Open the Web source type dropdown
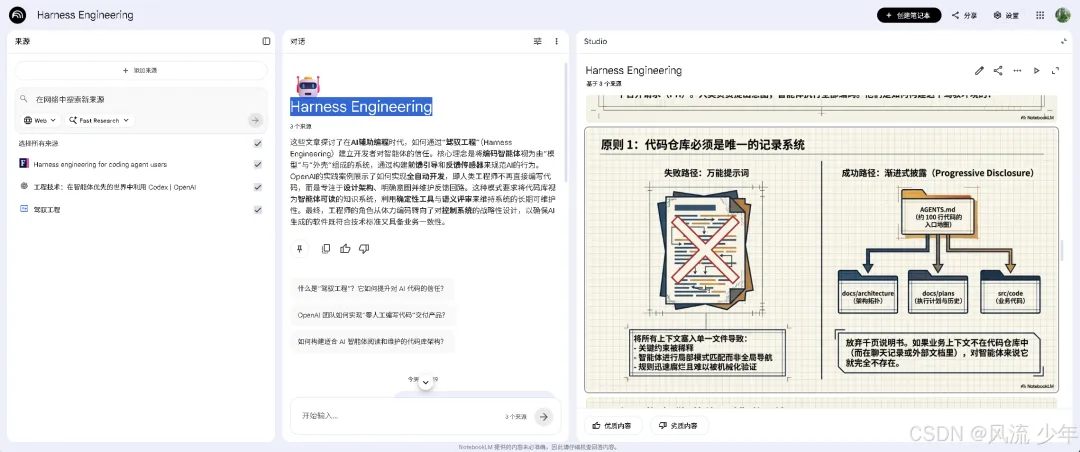Screen dimensions: 1080x452 (x=39, y=120)
